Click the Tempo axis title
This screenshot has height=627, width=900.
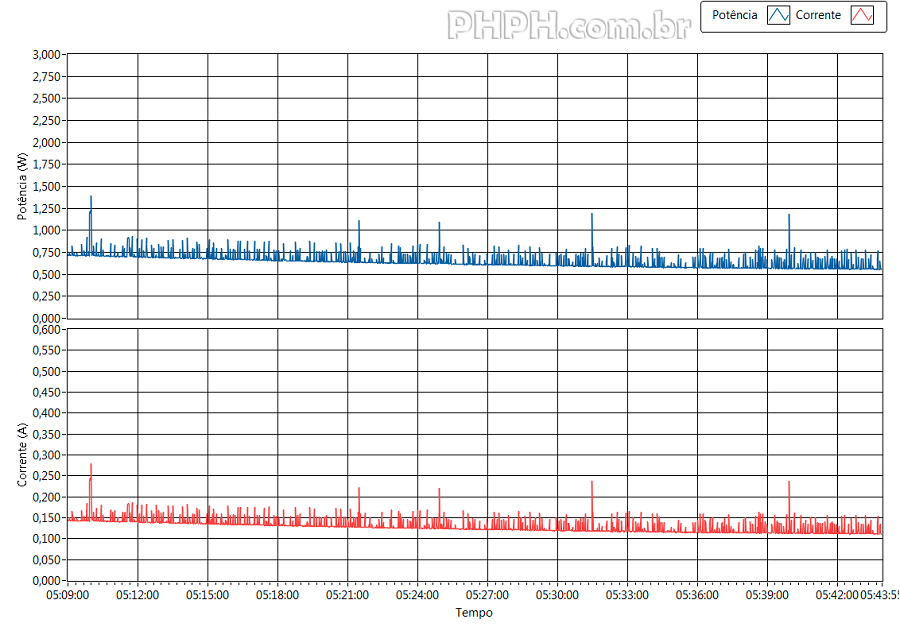pos(474,613)
